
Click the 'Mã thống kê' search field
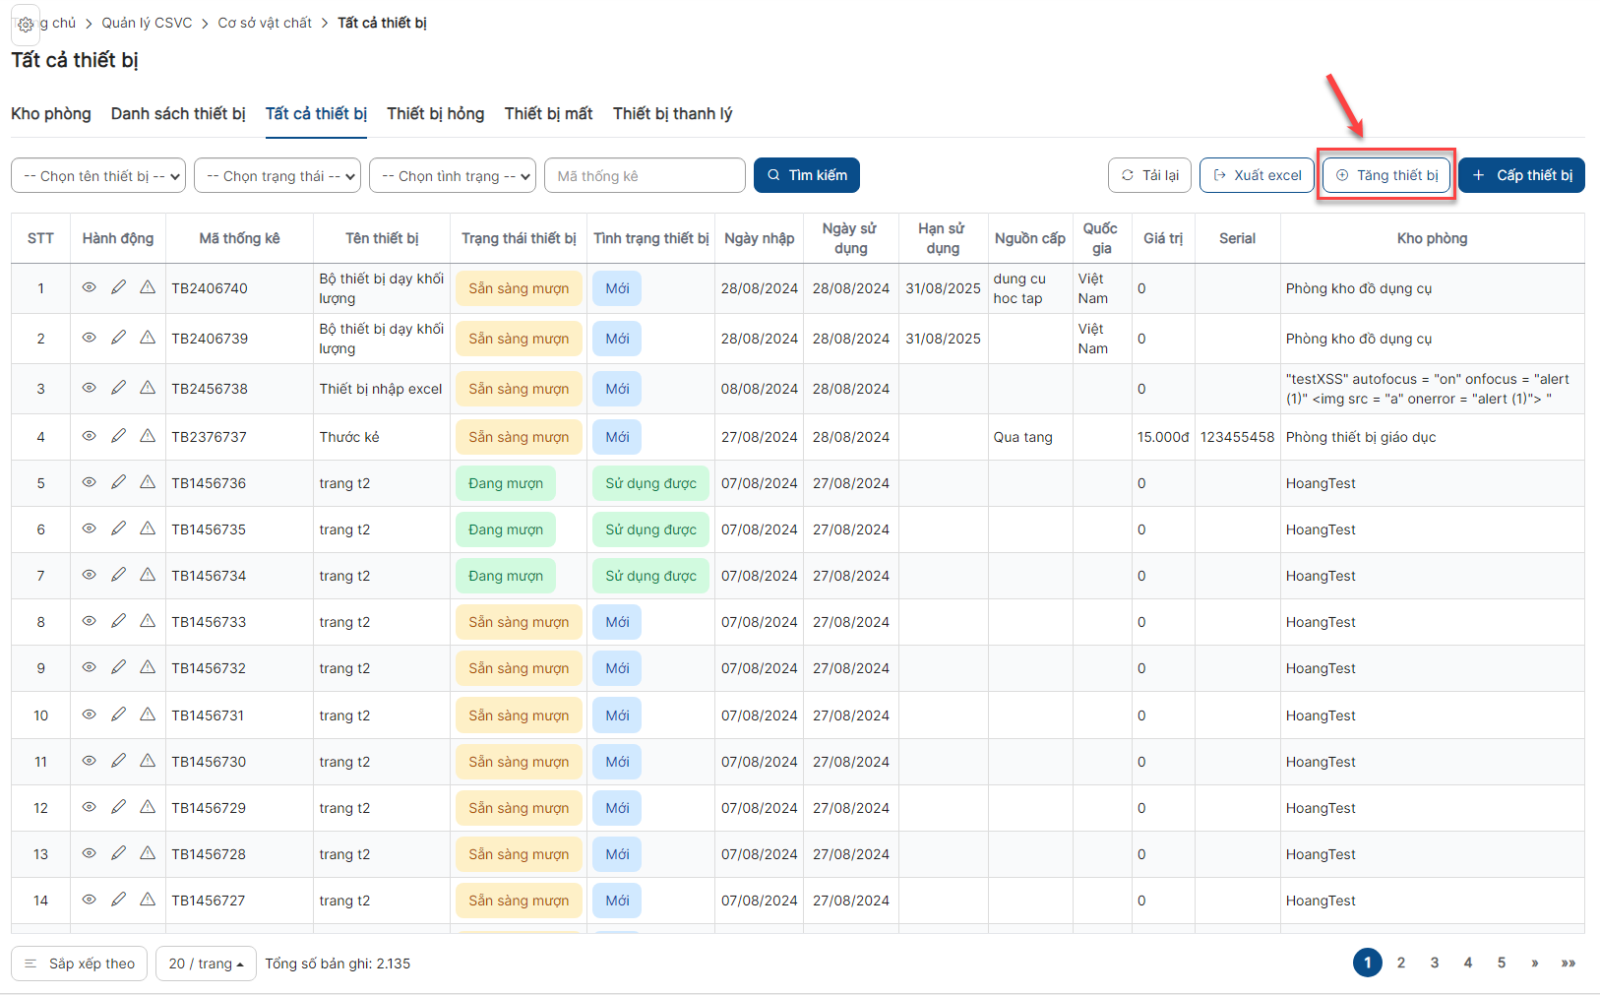644,176
